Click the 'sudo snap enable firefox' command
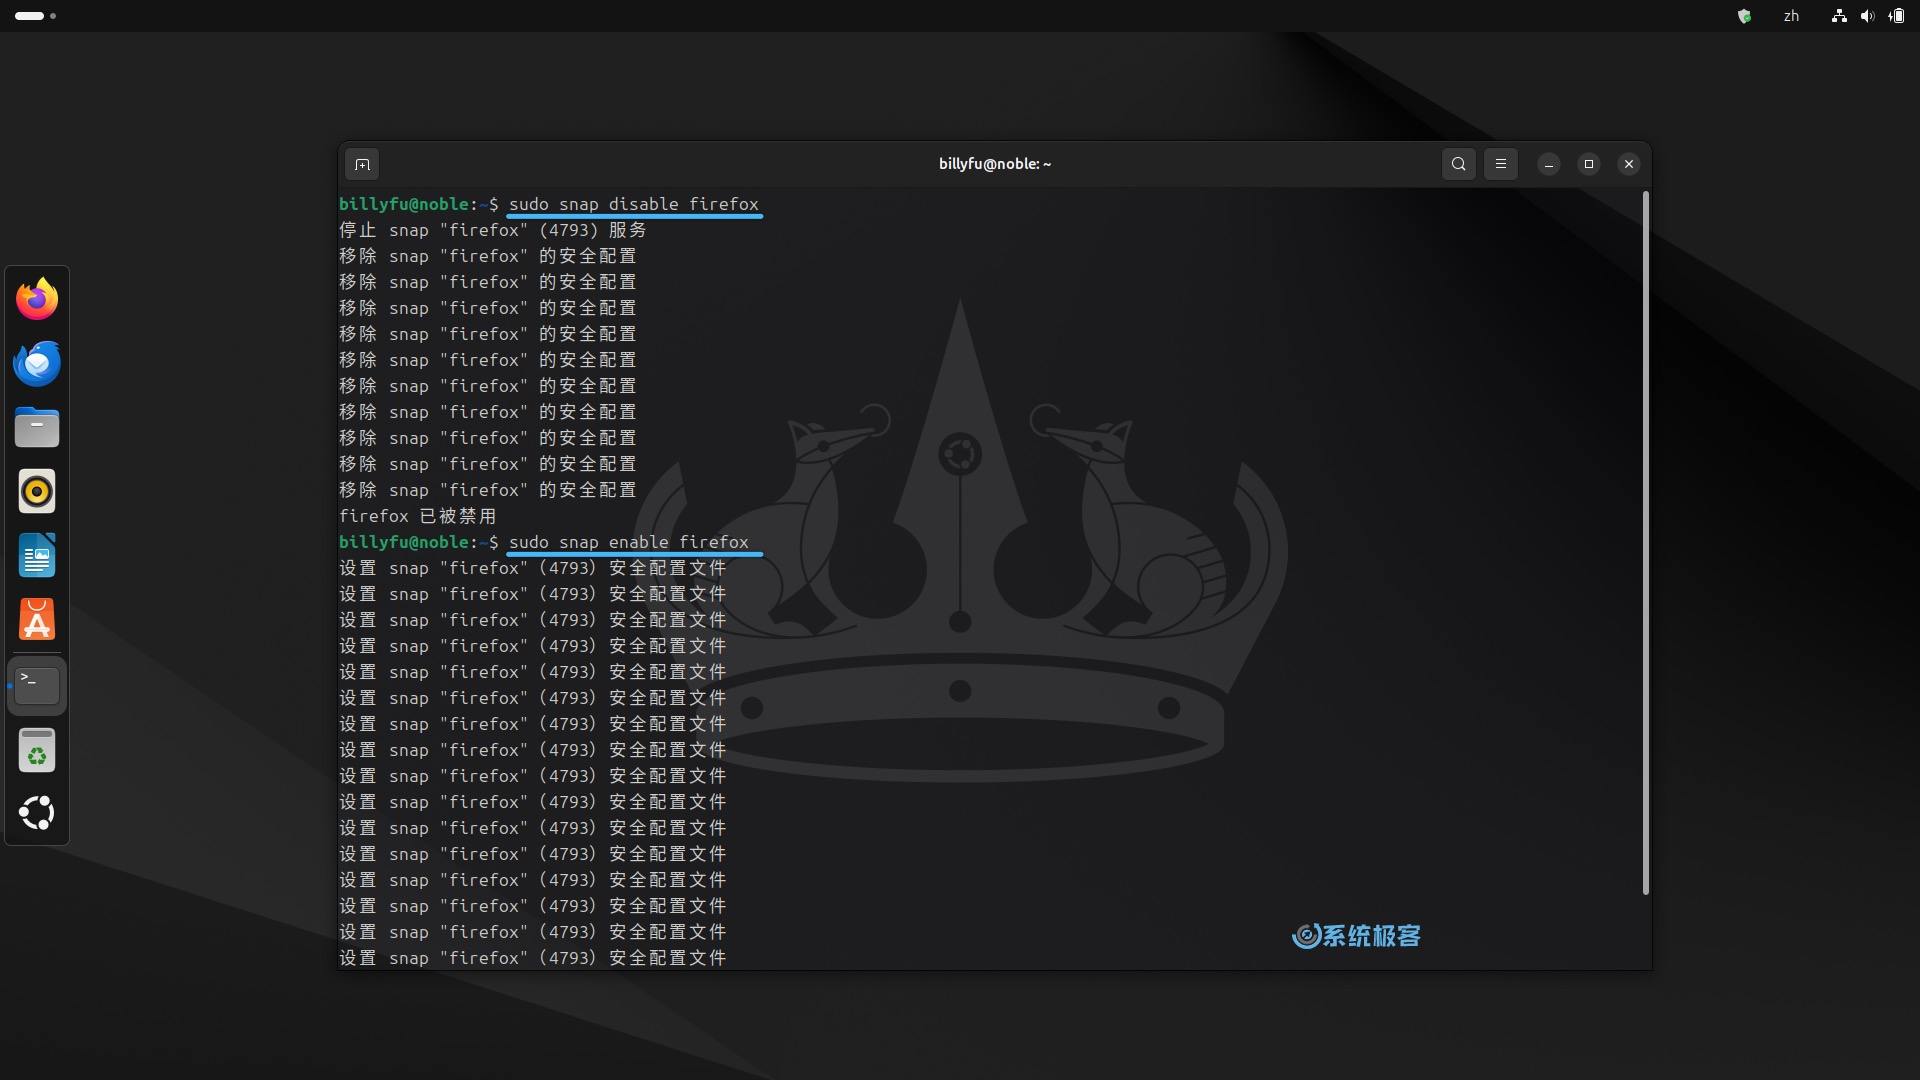The width and height of the screenshot is (1920, 1080). (629, 542)
